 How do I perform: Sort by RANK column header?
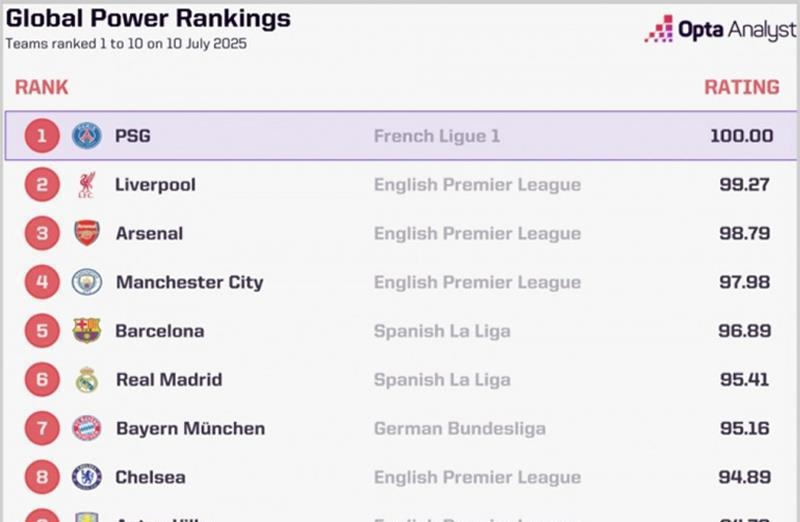[41, 87]
